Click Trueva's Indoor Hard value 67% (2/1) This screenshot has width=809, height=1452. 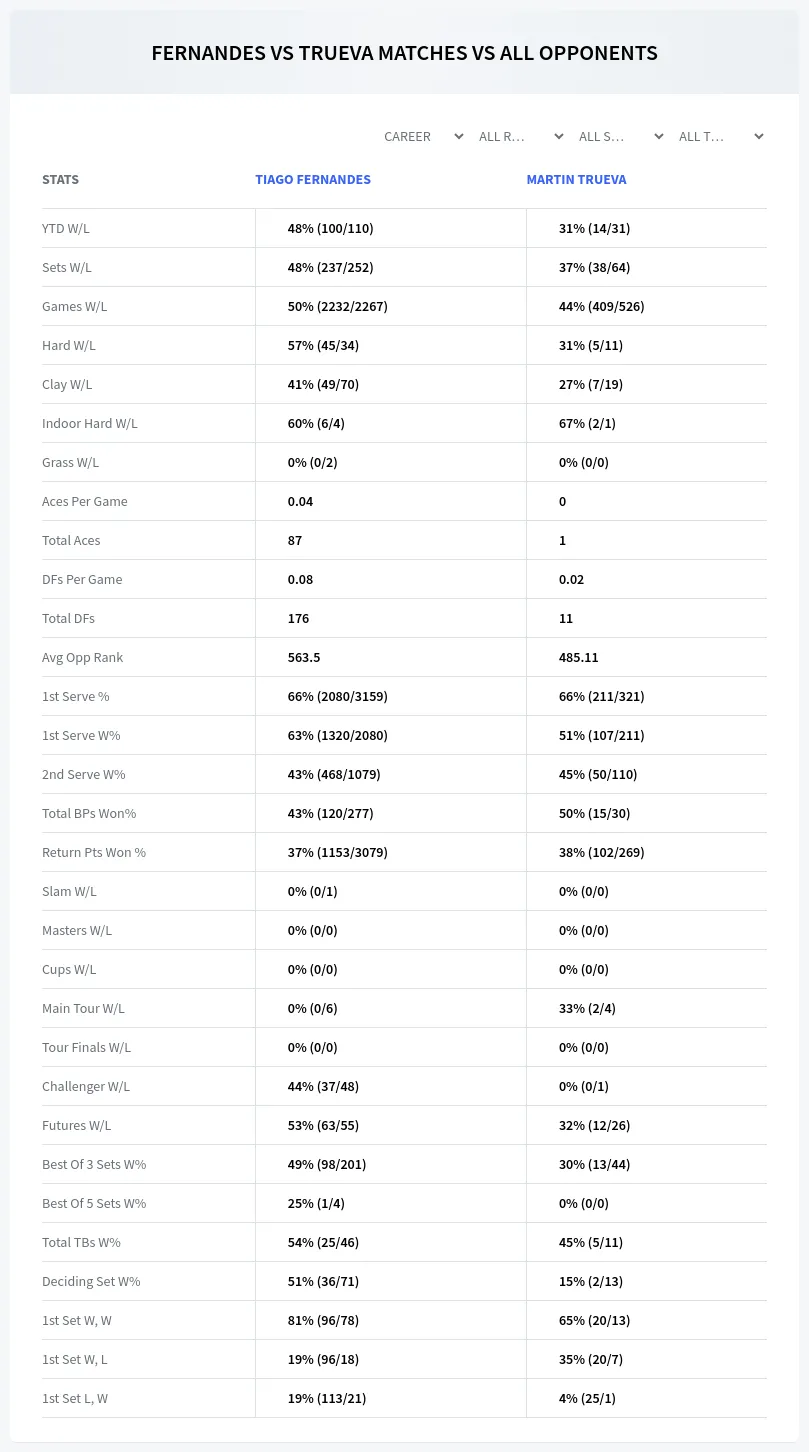point(587,423)
